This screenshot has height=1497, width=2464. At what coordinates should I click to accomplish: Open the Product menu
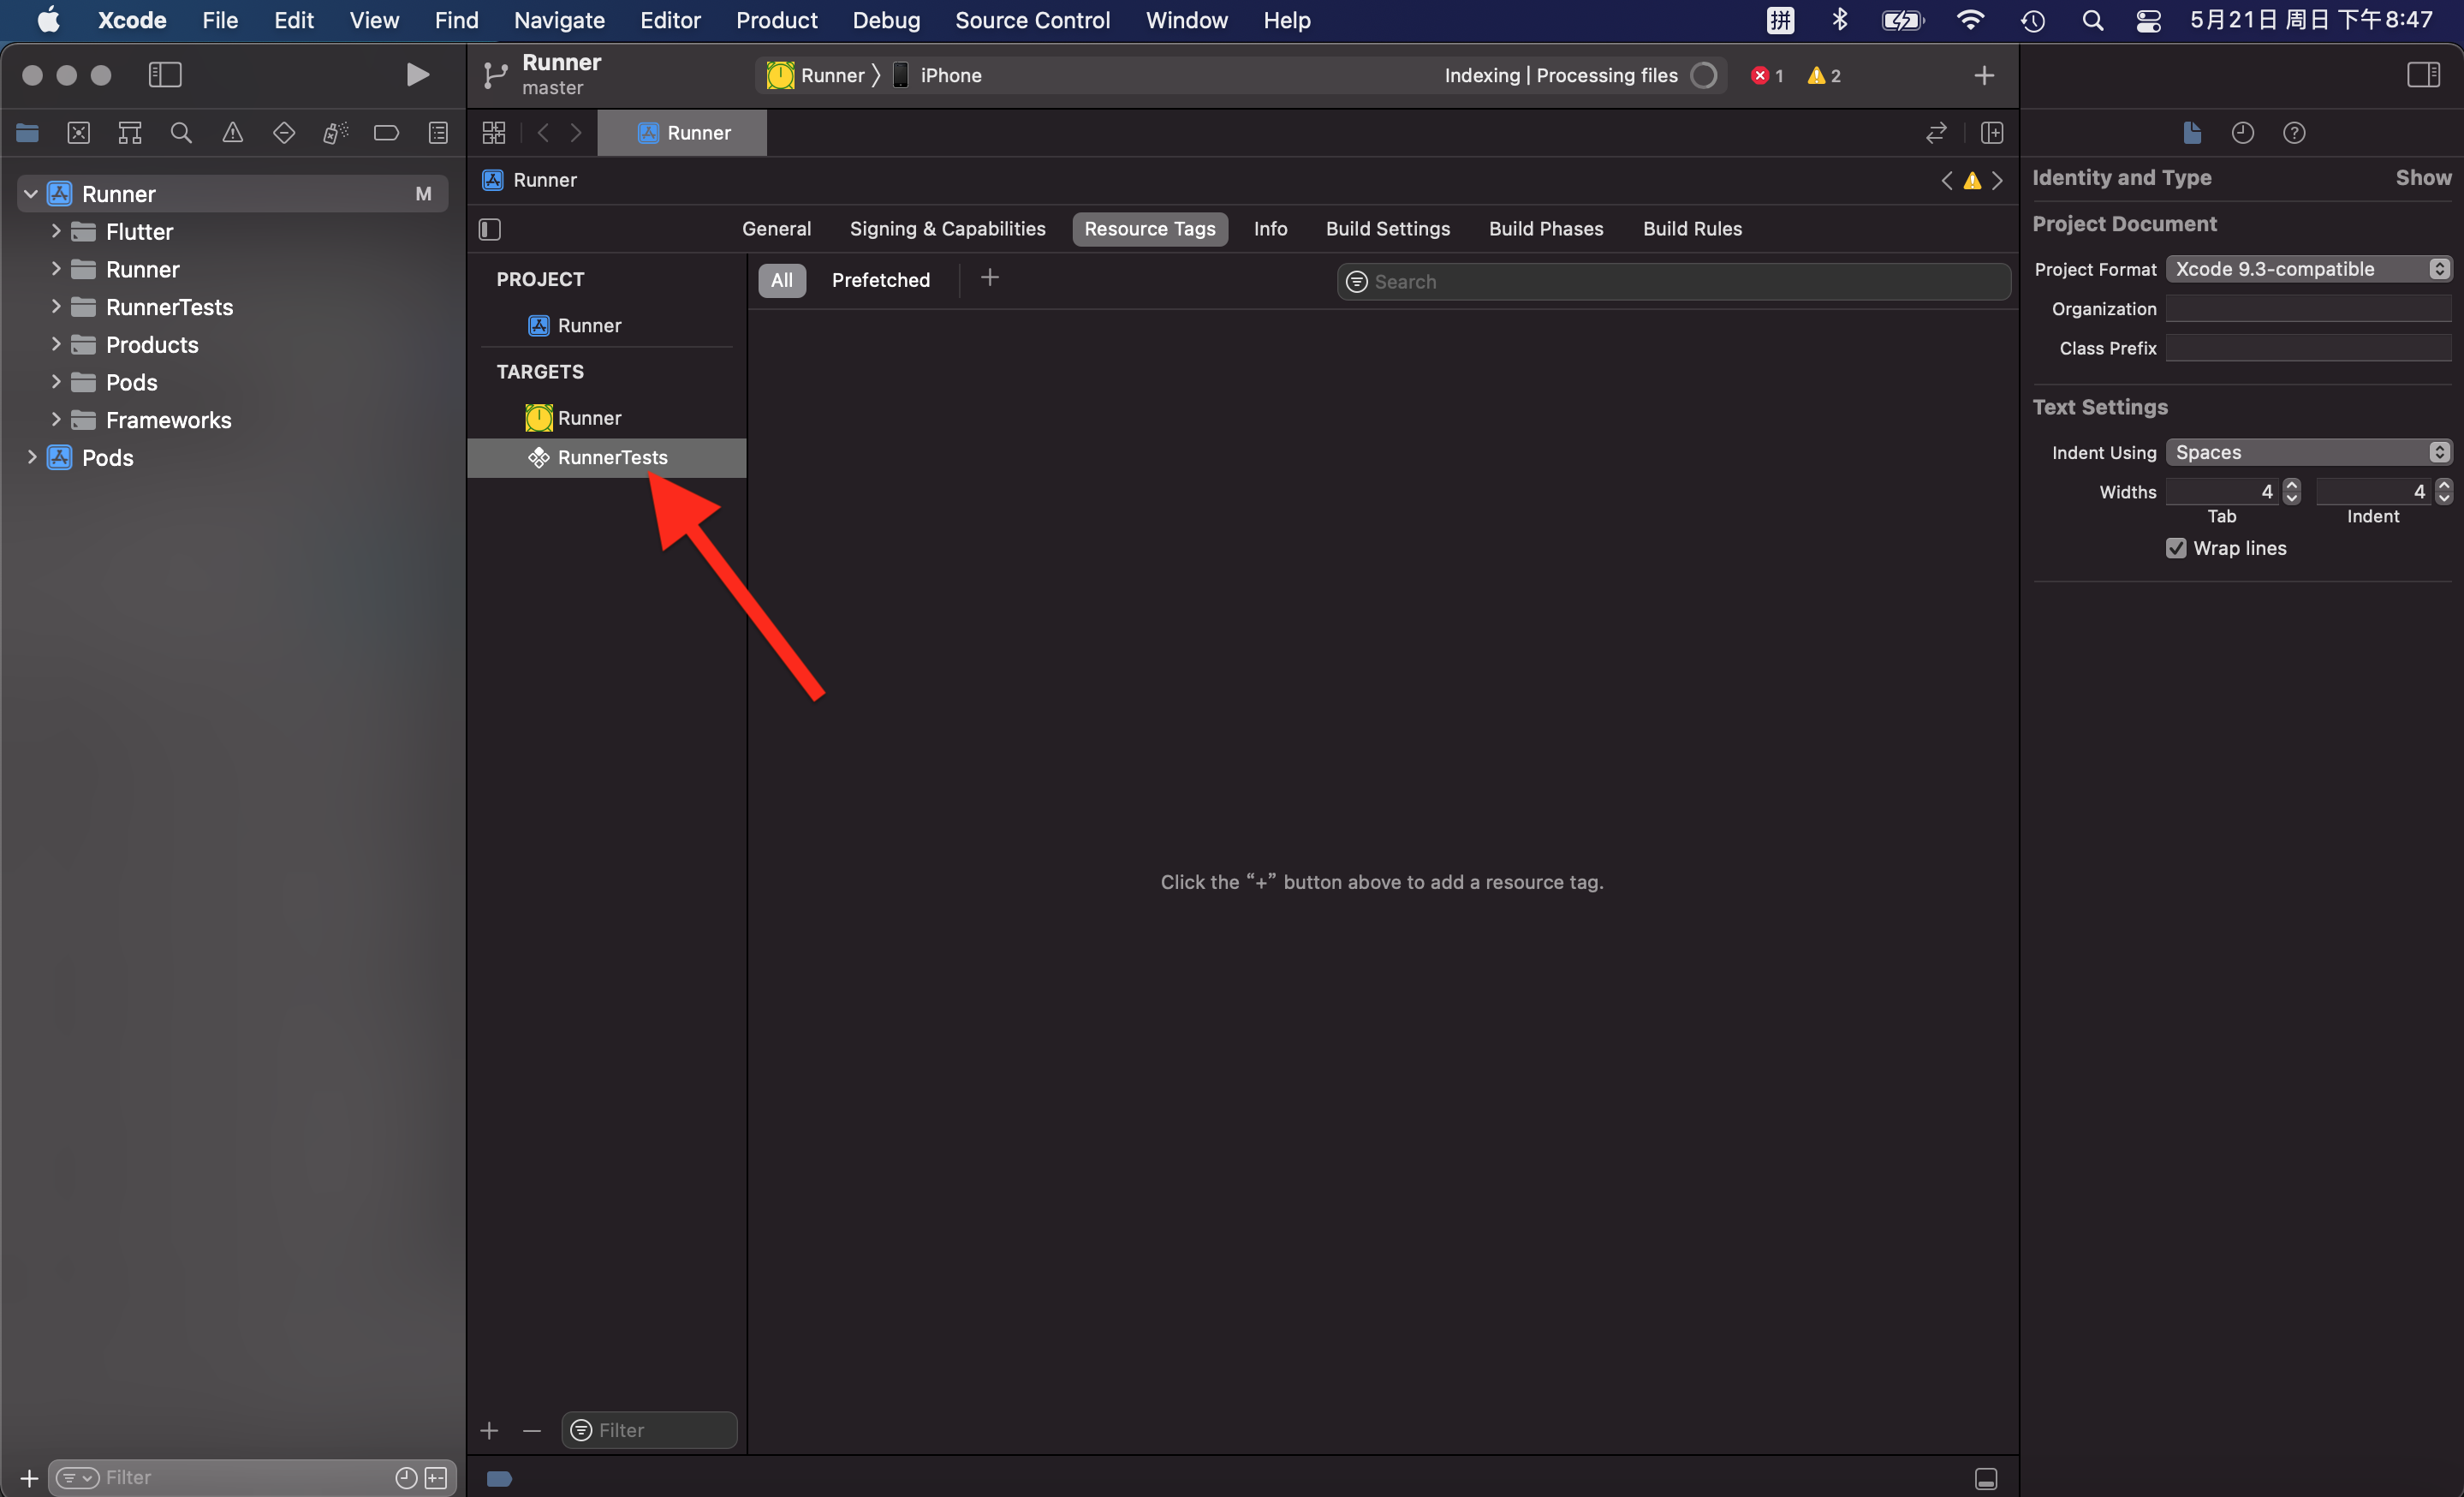pos(776,20)
